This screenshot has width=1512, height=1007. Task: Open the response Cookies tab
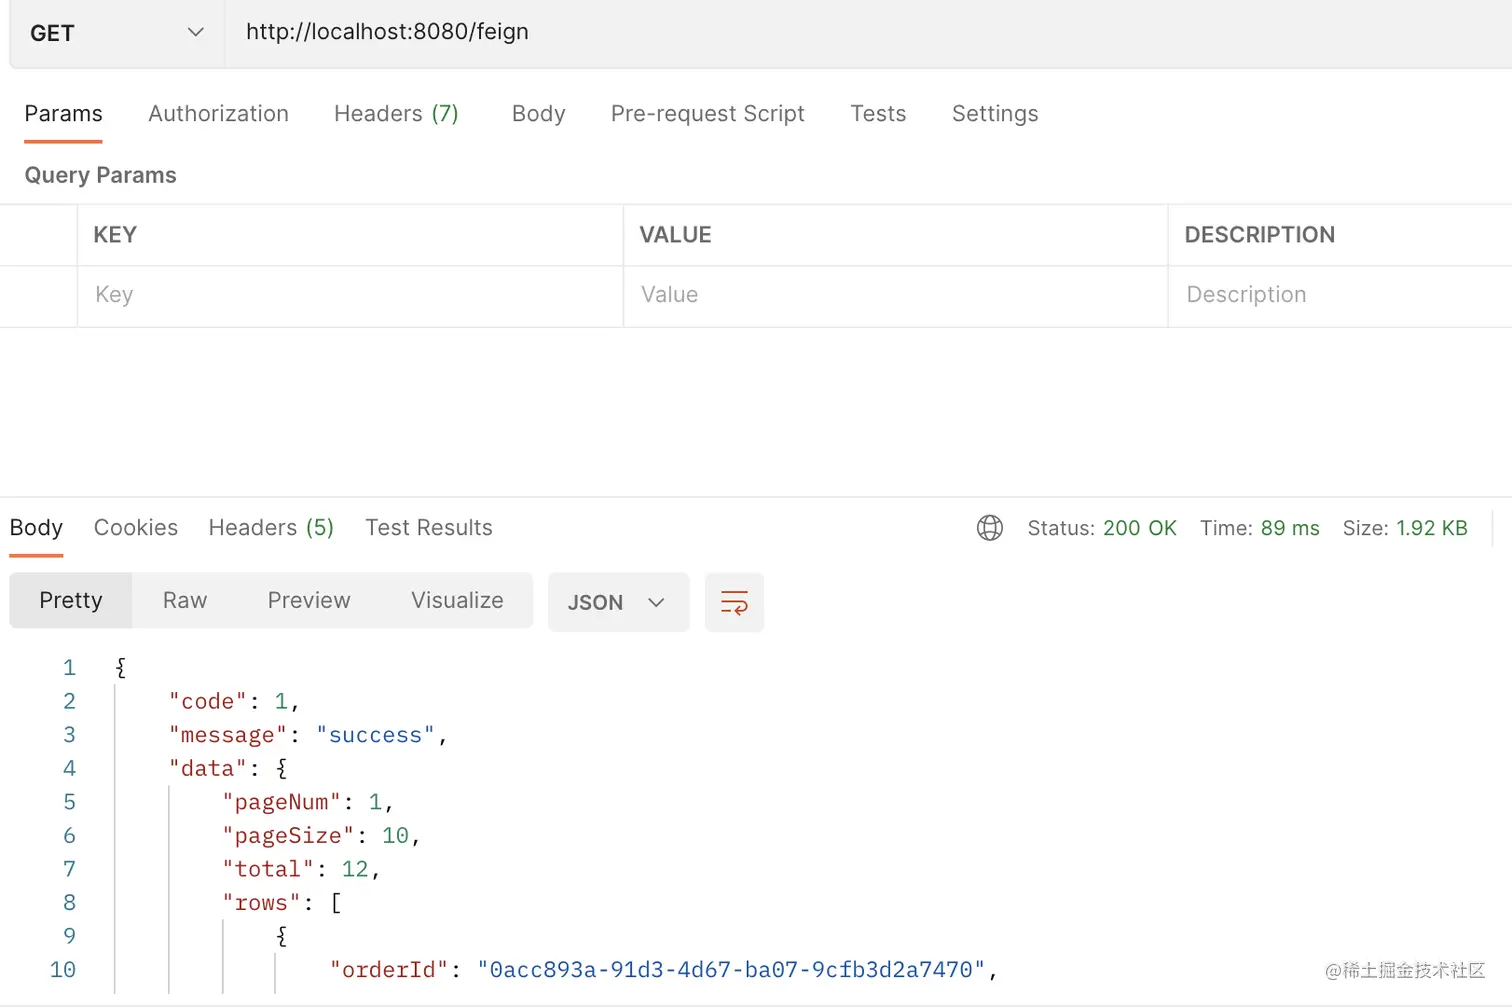coord(136,528)
